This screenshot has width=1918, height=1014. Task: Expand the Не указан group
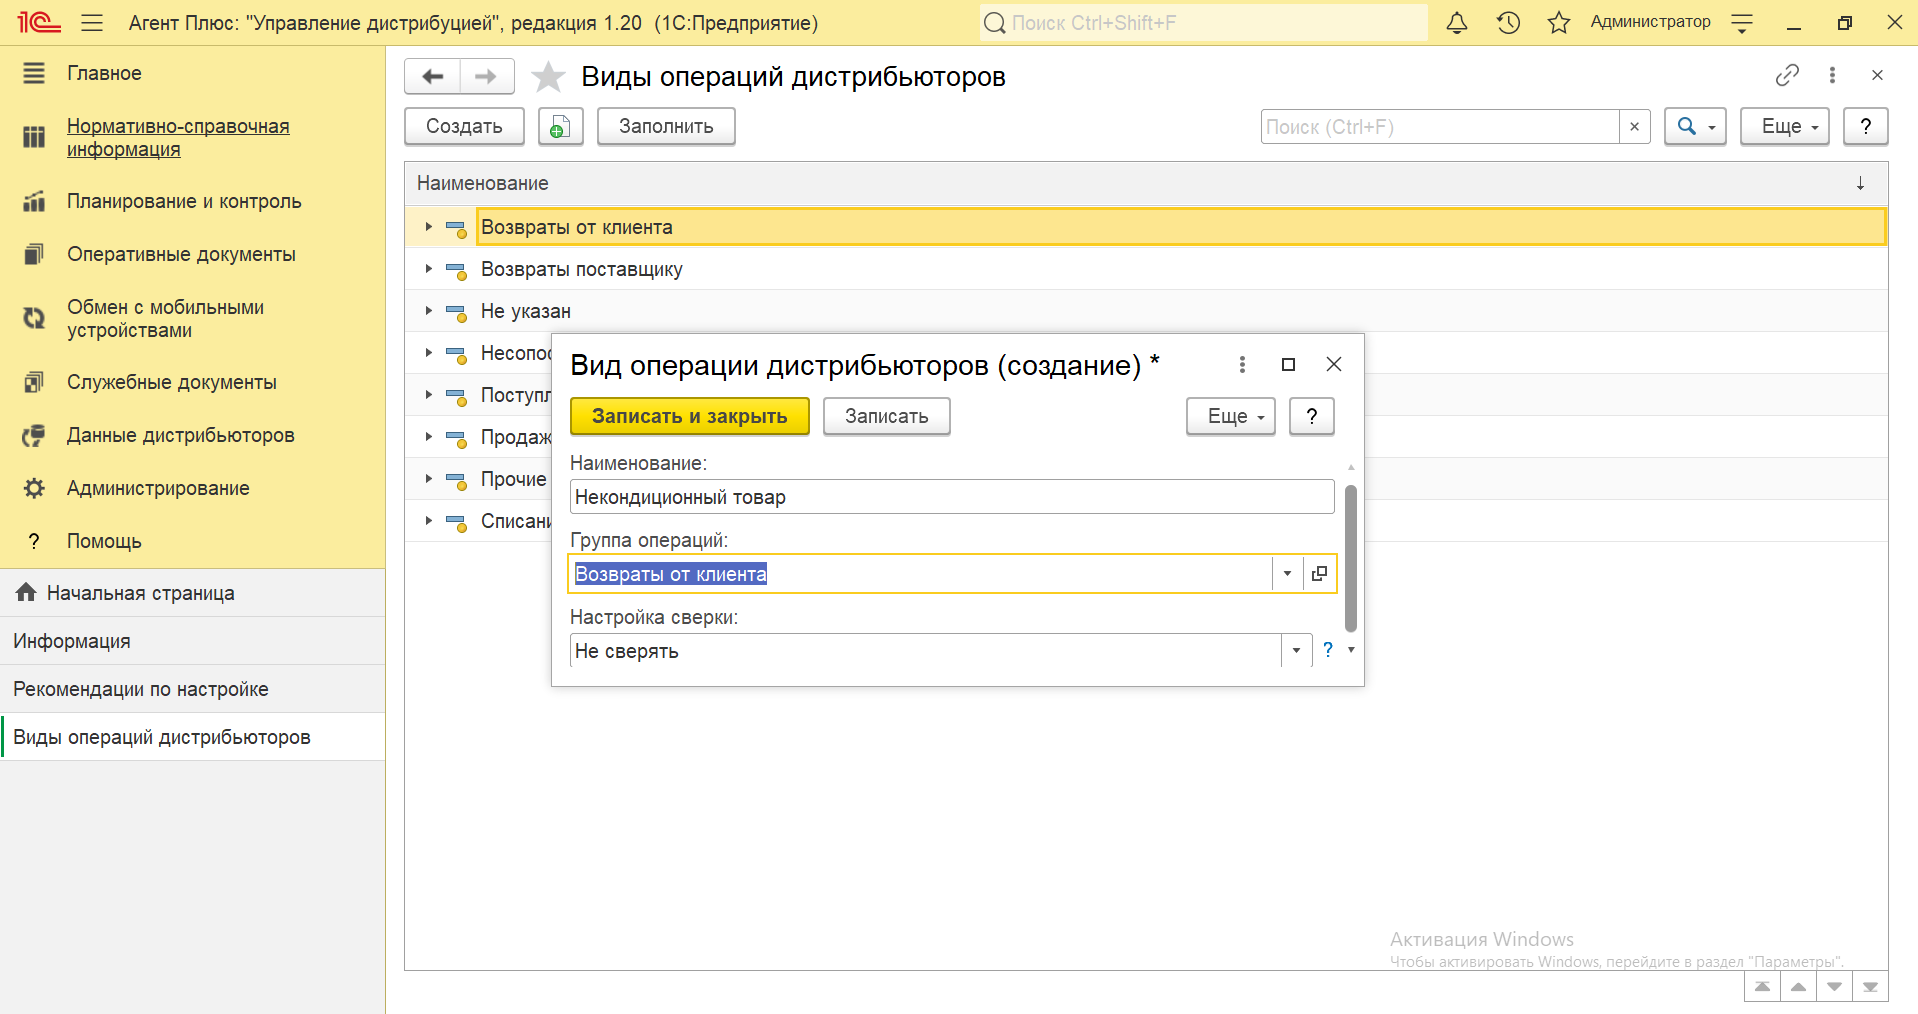click(428, 311)
